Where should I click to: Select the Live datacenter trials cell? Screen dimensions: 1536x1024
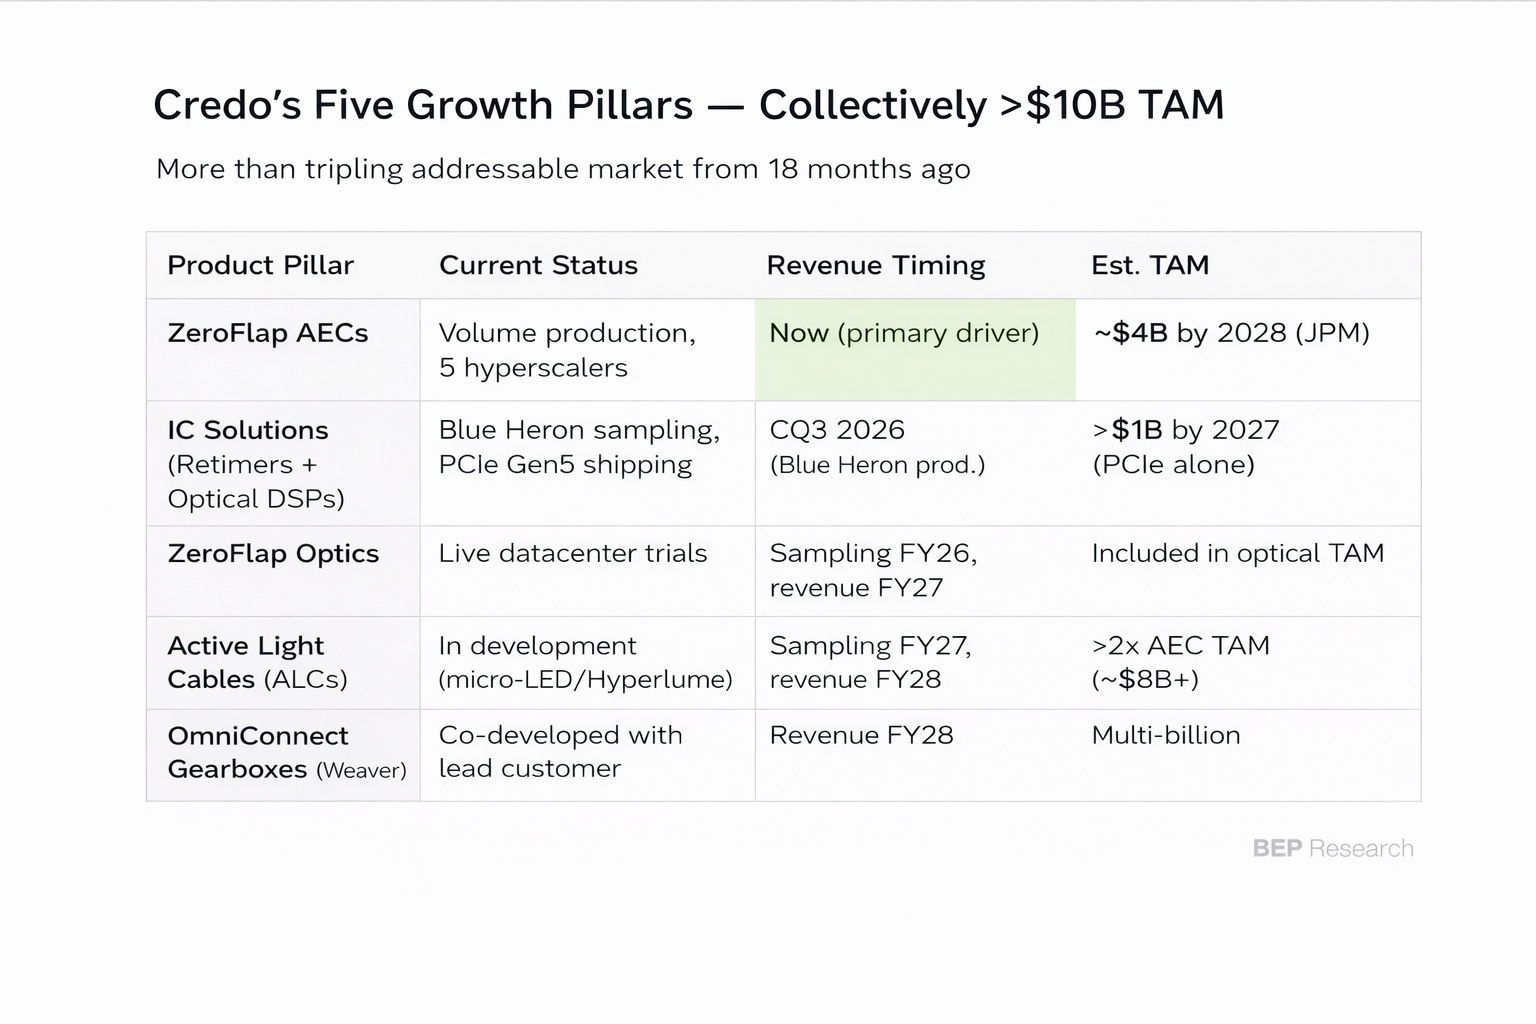[x=573, y=553]
